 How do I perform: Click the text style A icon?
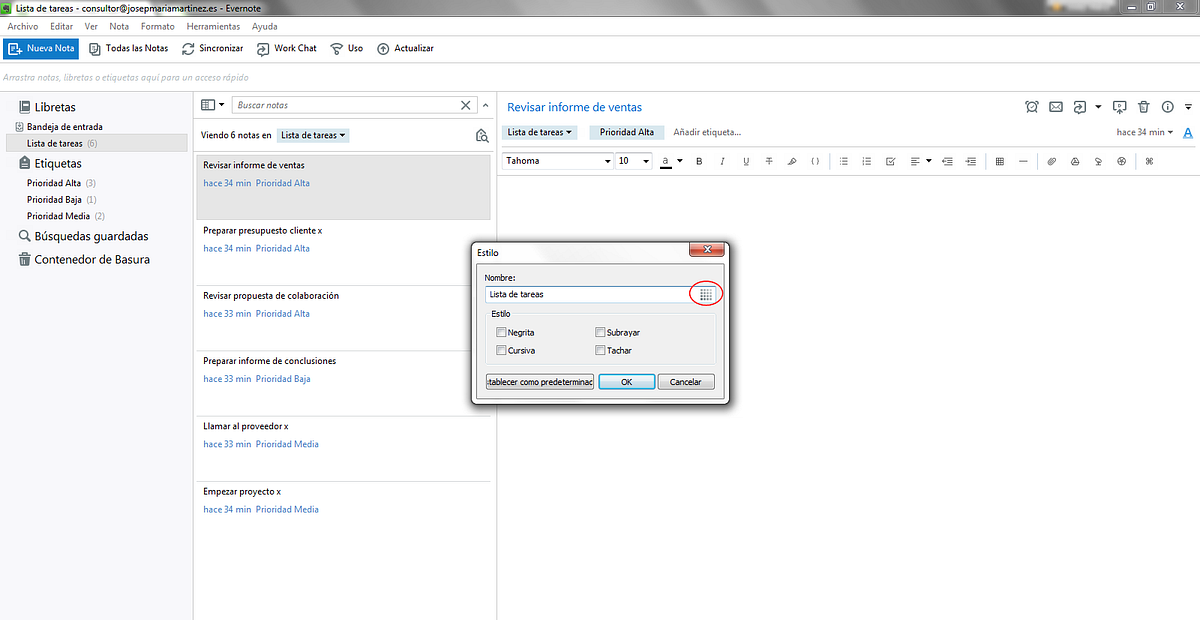coord(1188,132)
